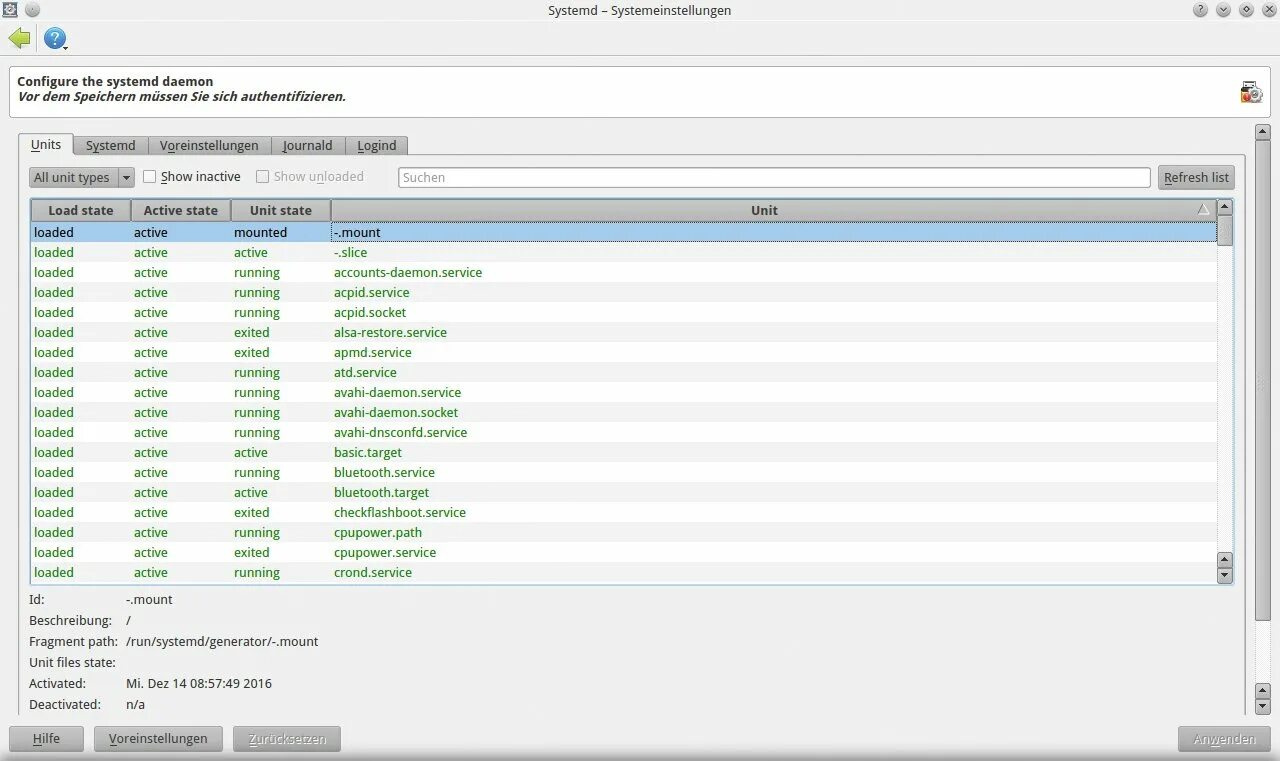Image resolution: width=1280 pixels, height=761 pixels.
Task: Select basic.target row
Action: tap(623, 452)
